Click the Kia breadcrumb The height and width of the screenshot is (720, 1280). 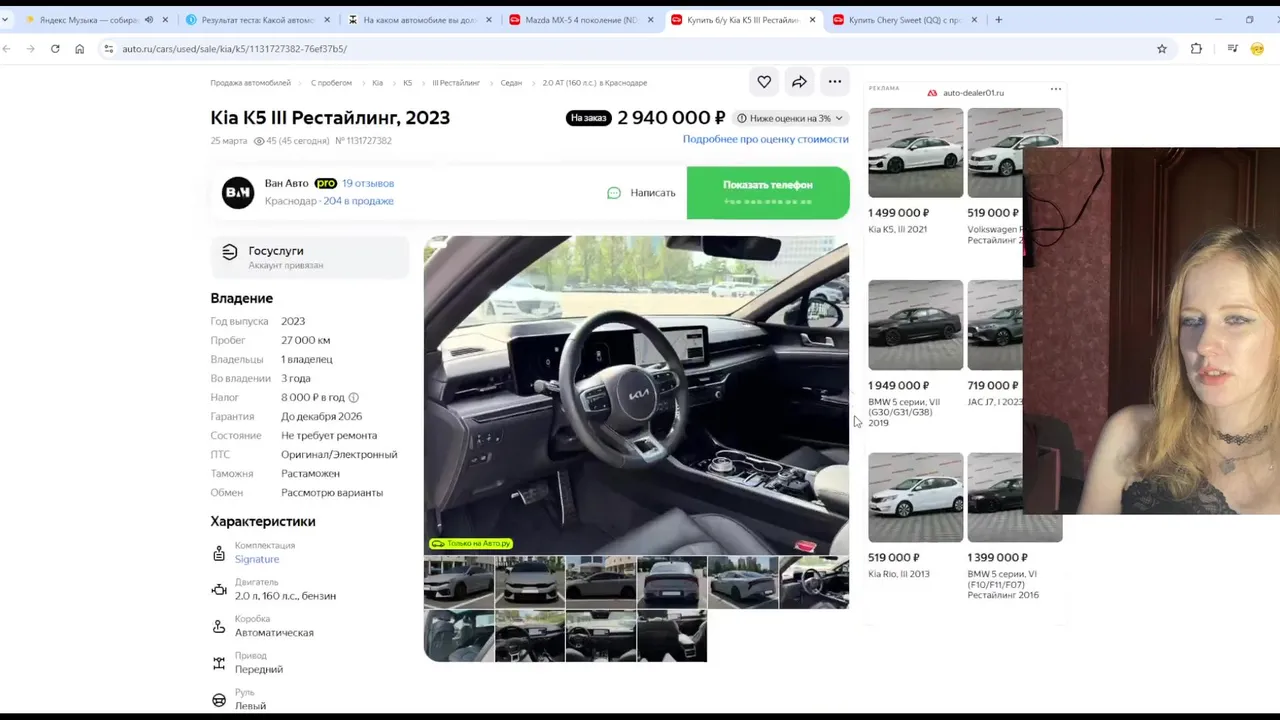pos(378,83)
